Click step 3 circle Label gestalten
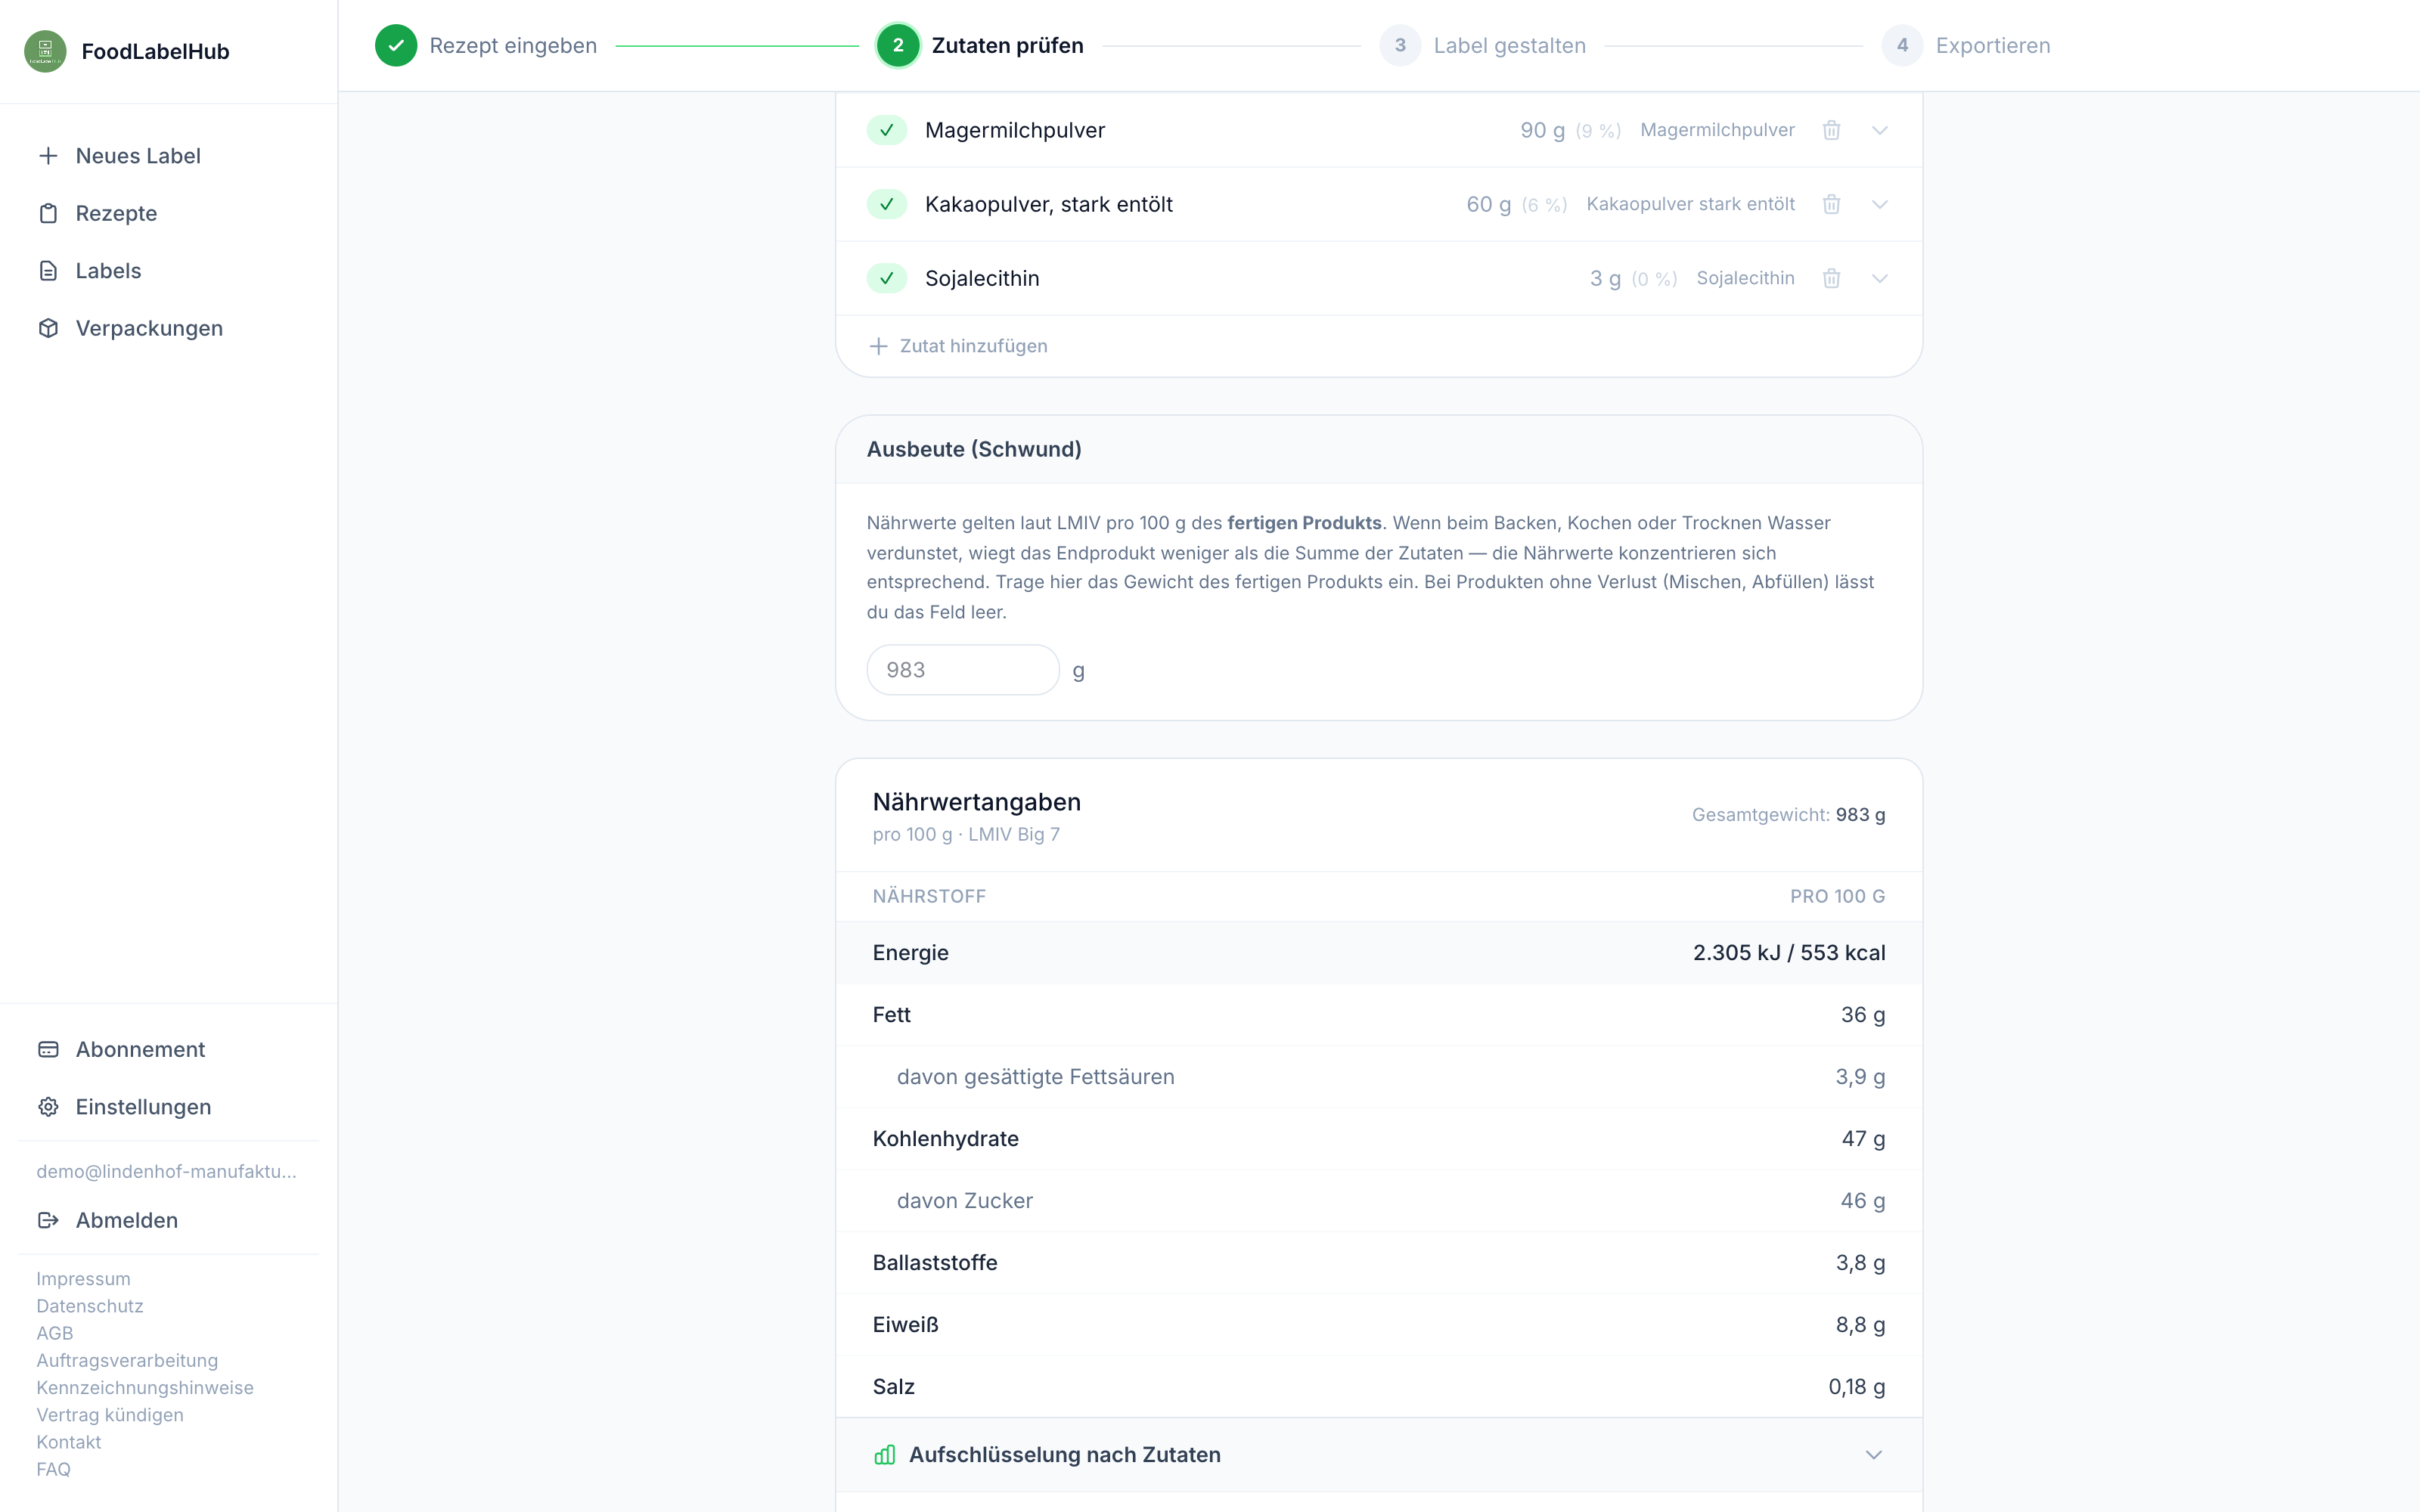2420x1512 pixels. click(1400, 46)
